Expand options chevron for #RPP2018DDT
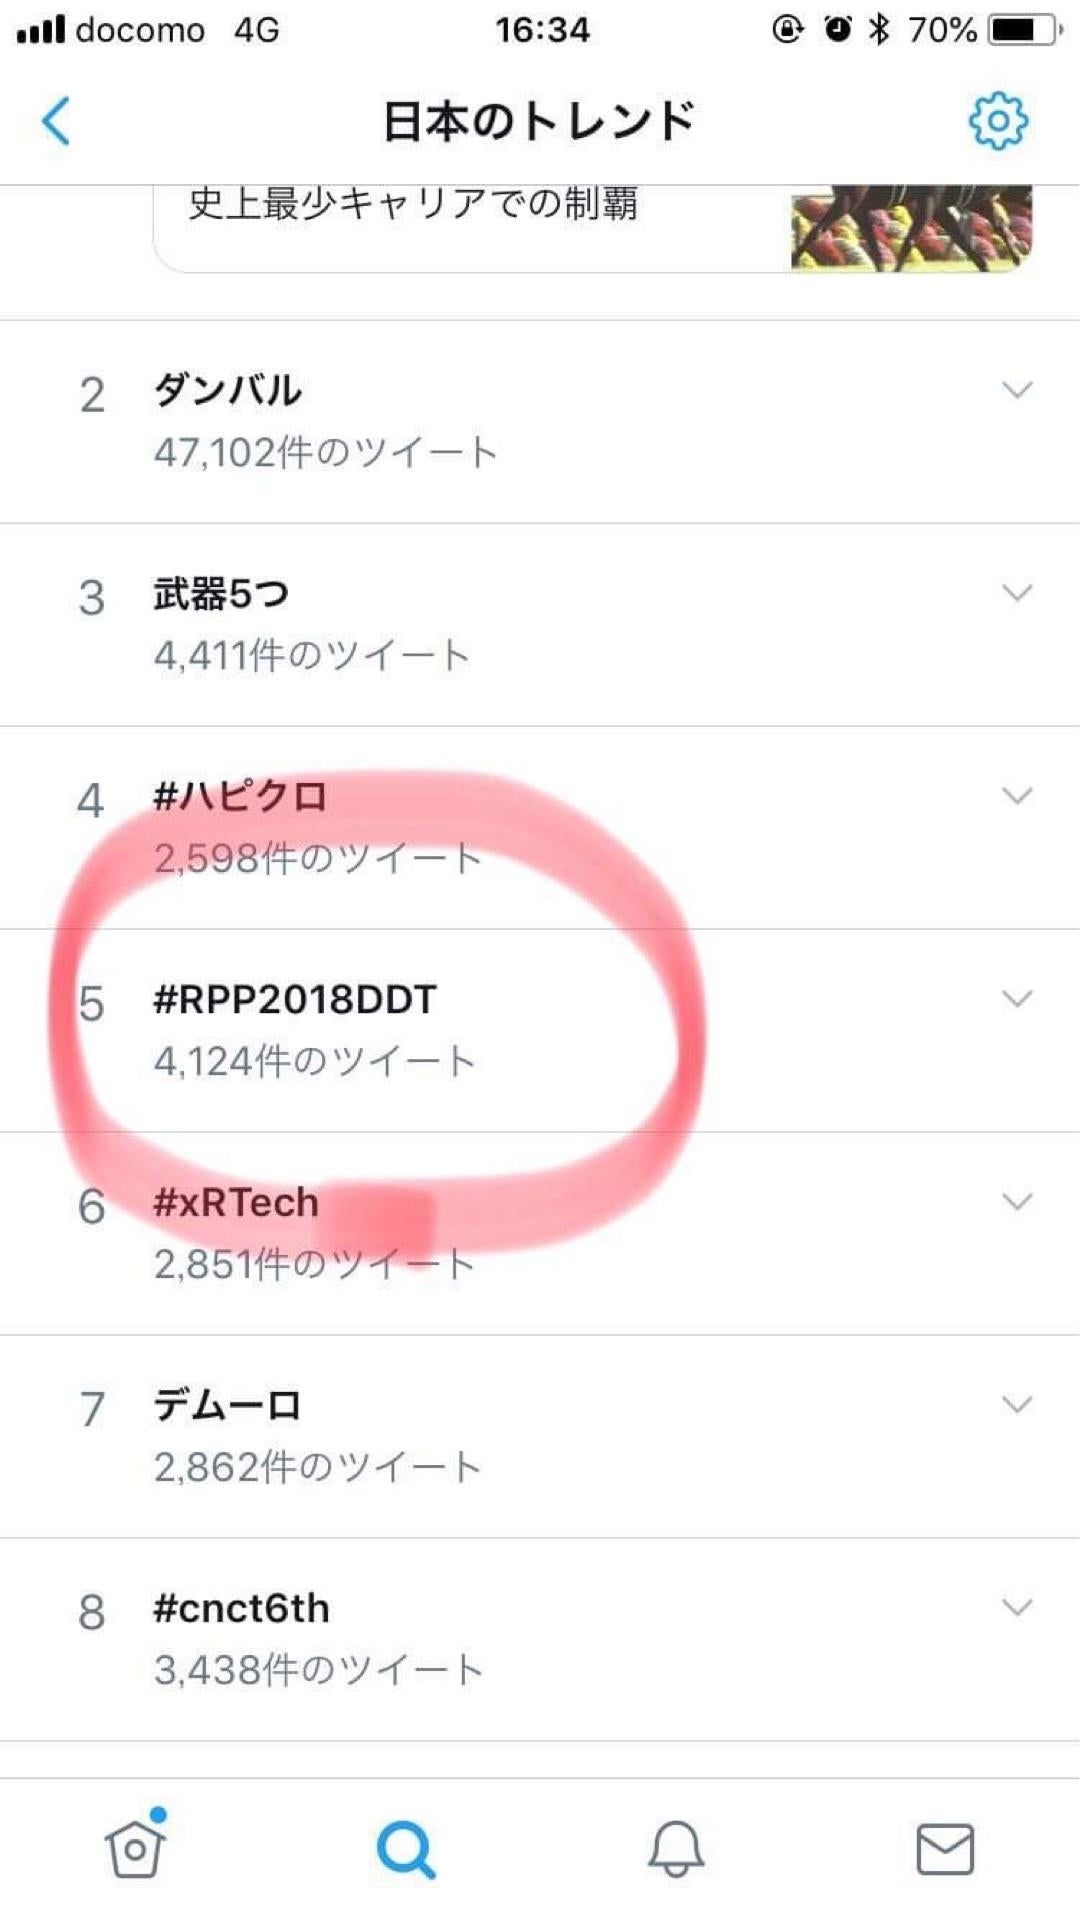The height and width of the screenshot is (1920, 1080). pyautogui.click(x=1017, y=999)
